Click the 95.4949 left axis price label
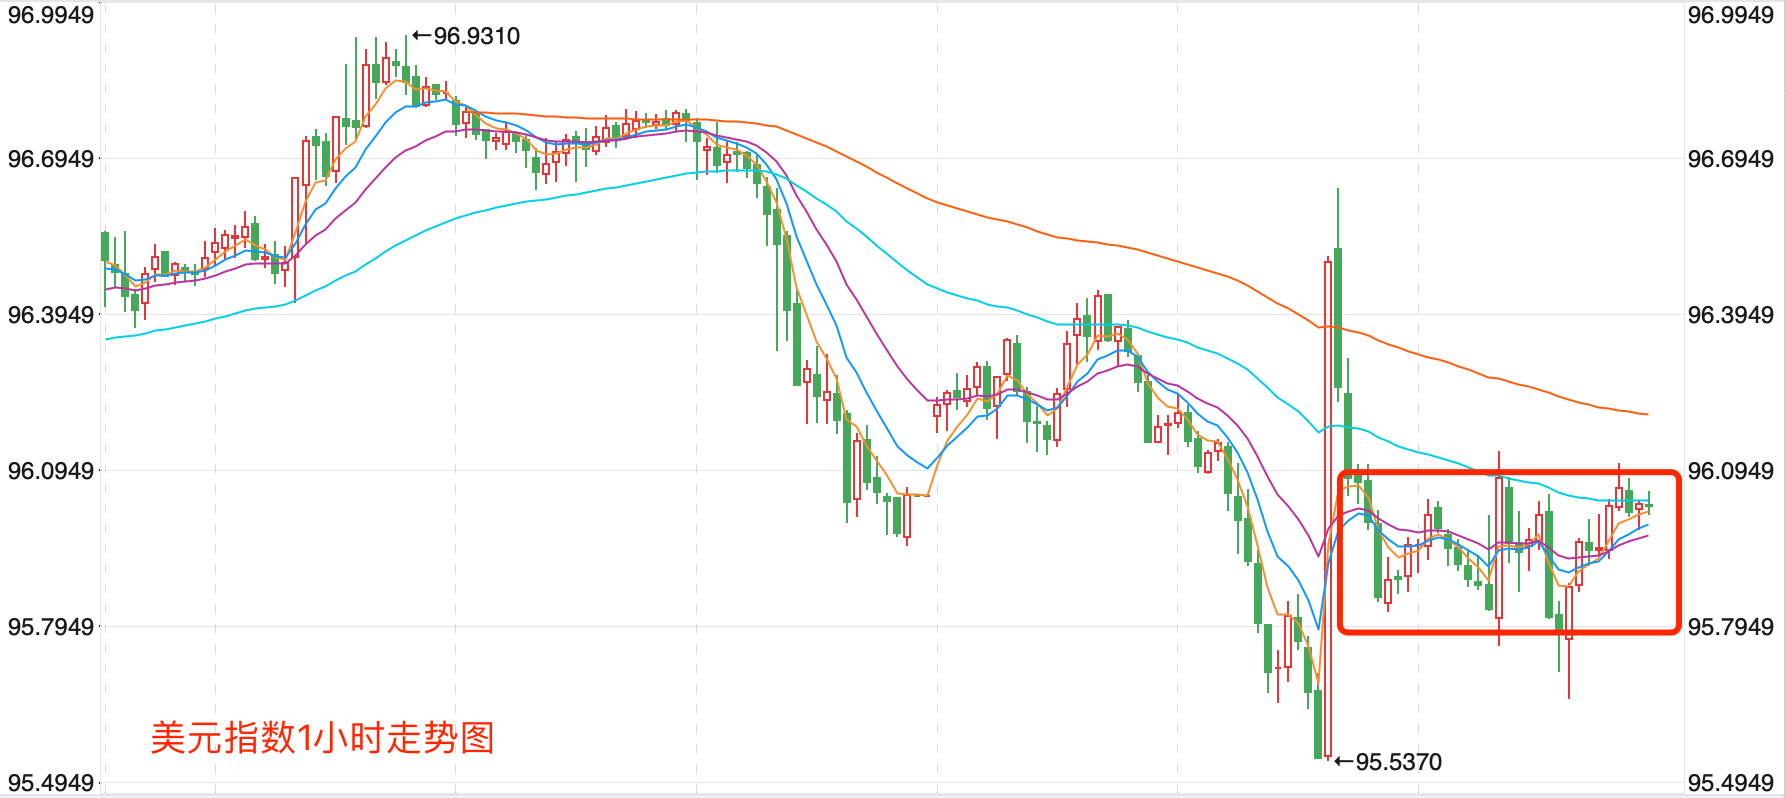This screenshot has height=798, width=1786. click(51, 782)
